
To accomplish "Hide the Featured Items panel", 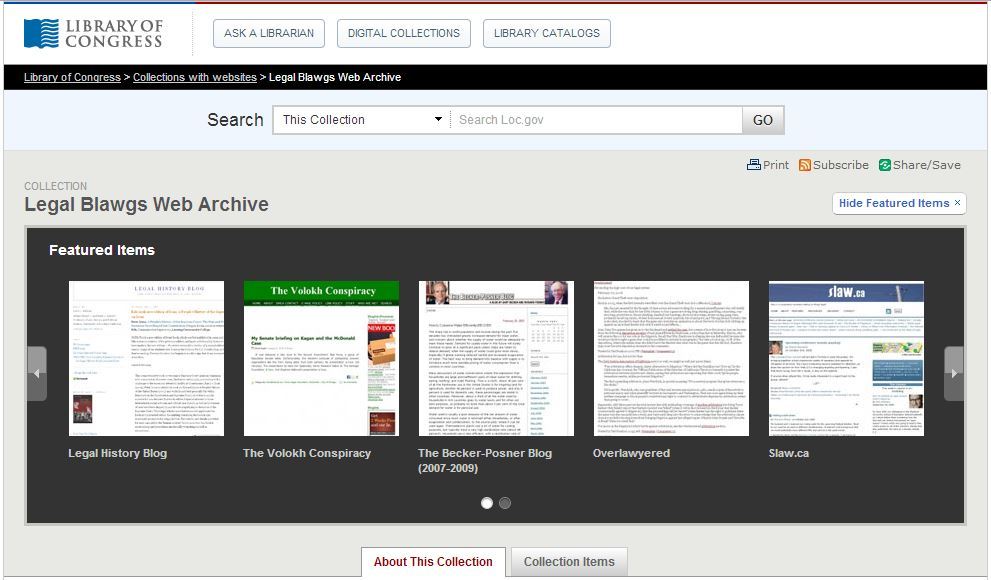I will (899, 203).
